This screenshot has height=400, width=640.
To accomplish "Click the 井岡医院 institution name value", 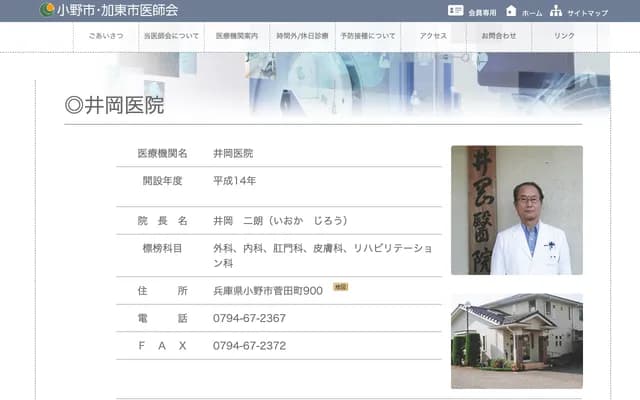I will pos(233,153).
